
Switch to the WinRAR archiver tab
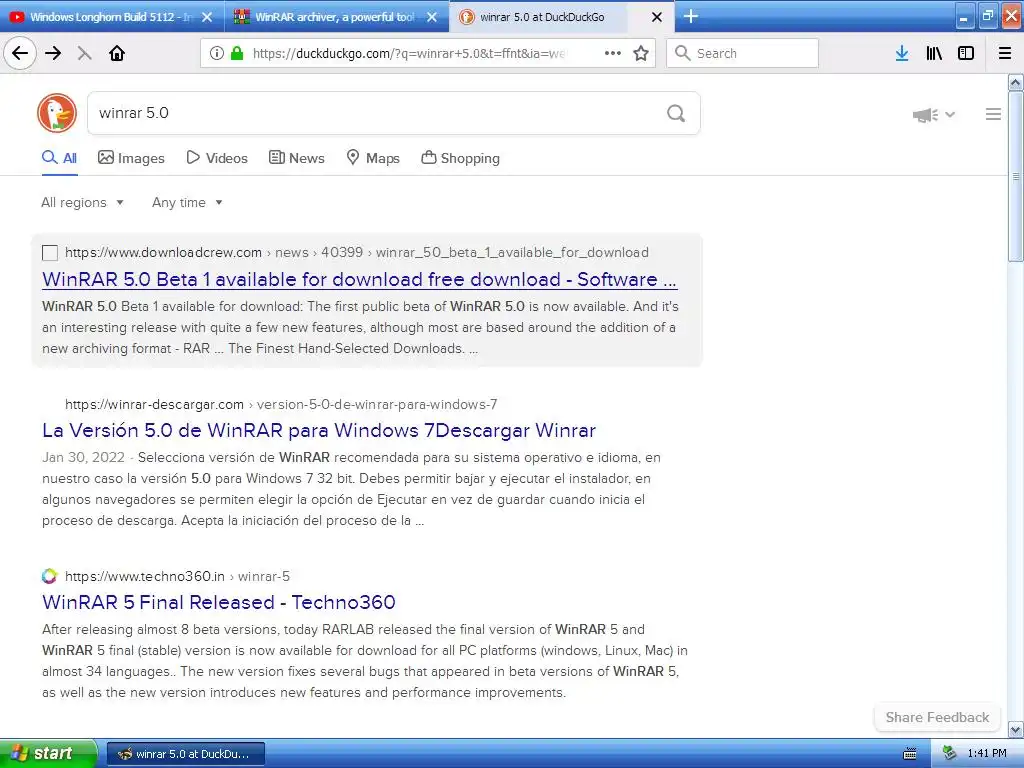337,17
